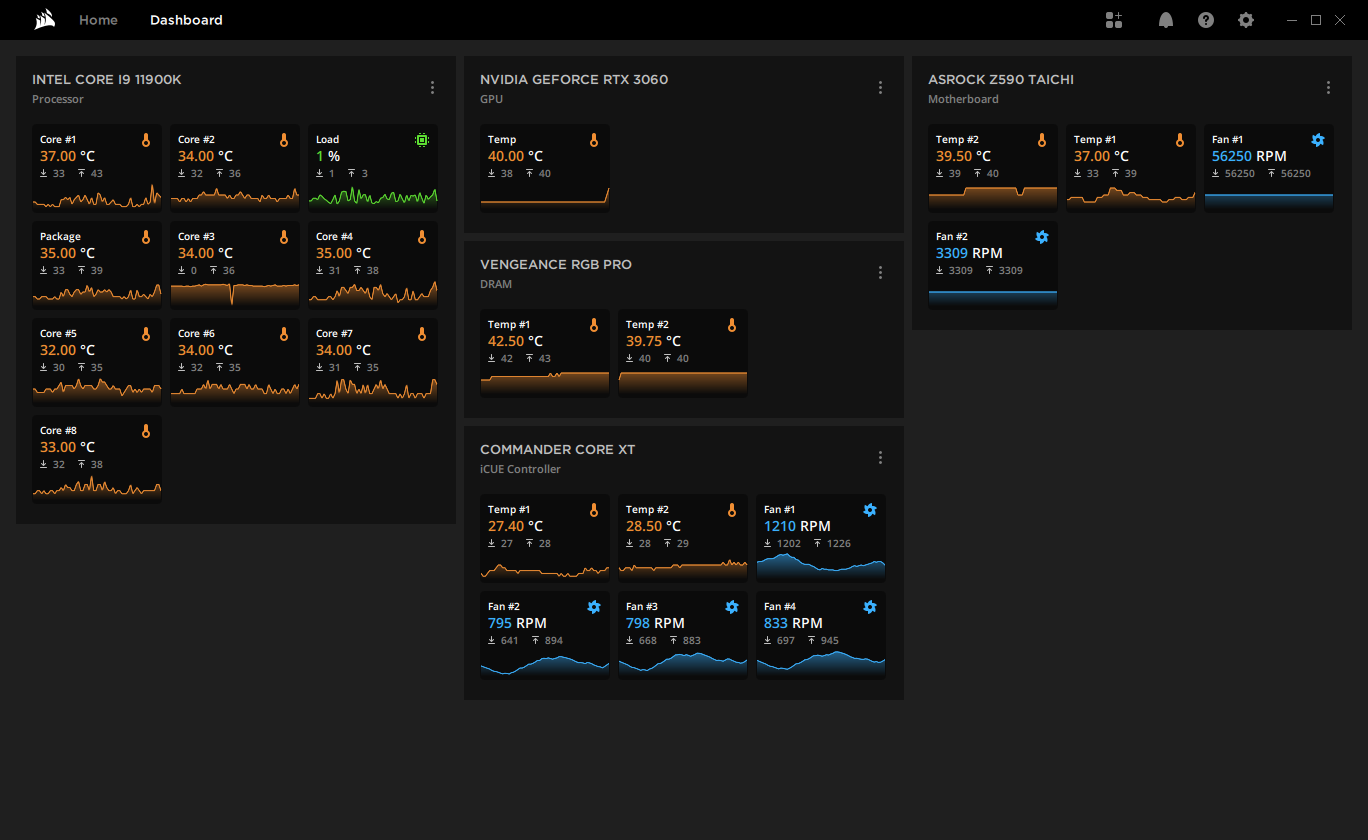Click thermometer icon on Core #1 tile

point(146,140)
